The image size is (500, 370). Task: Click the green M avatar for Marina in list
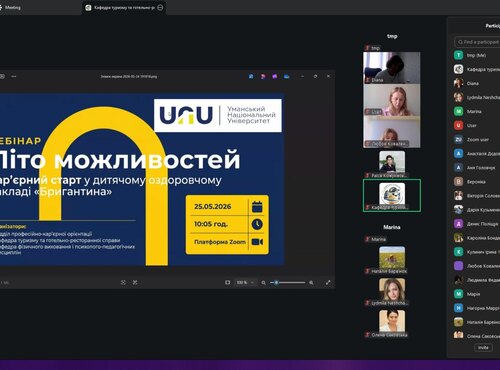coord(459,111)
